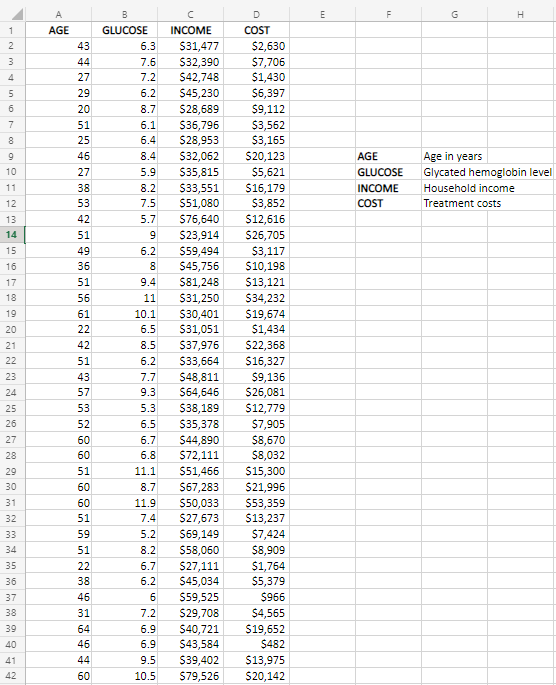The width and height of the screenshot is (556, 685).
Task: Select column E header
Action: coord(322,14)
